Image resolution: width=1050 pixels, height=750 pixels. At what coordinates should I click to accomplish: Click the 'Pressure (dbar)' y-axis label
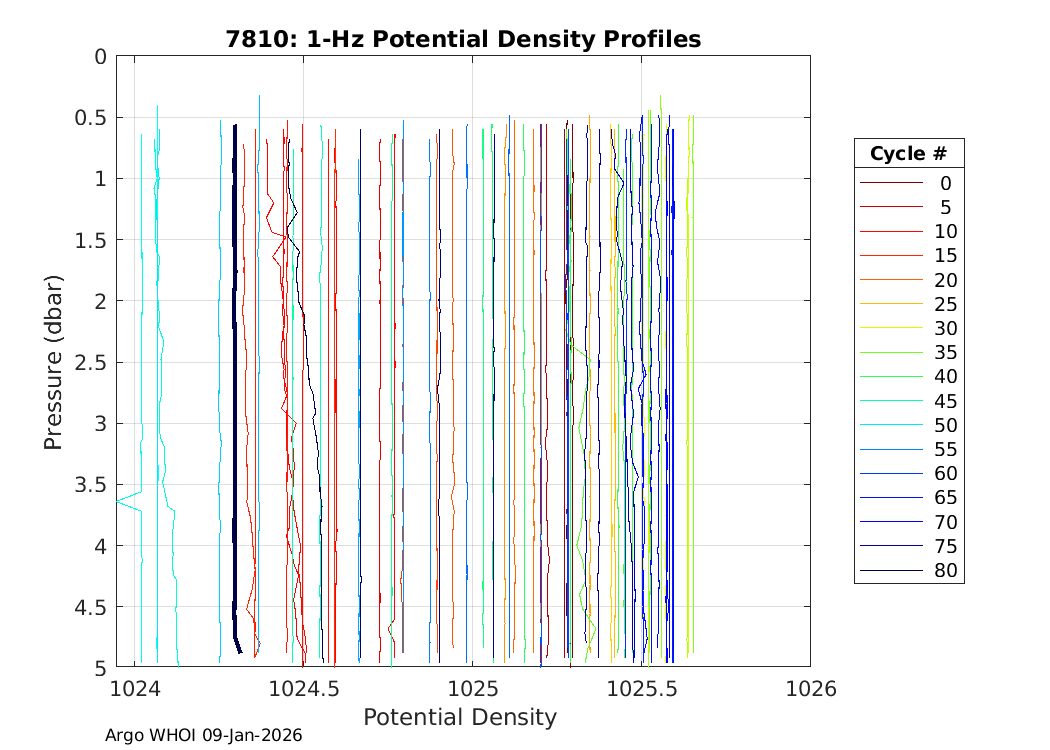coord(53,361)
